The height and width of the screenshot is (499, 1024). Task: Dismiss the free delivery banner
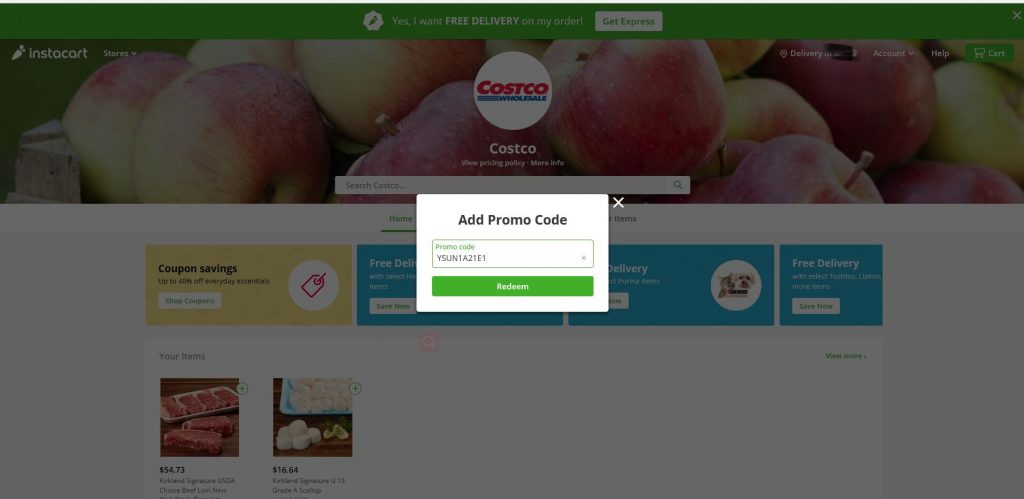tap(1016, 15)
